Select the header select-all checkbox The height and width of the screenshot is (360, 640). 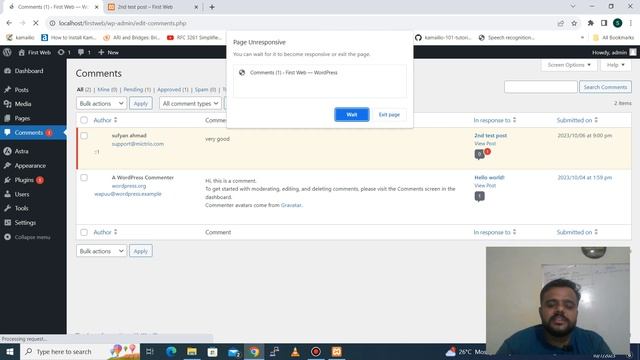pos(84,120)
